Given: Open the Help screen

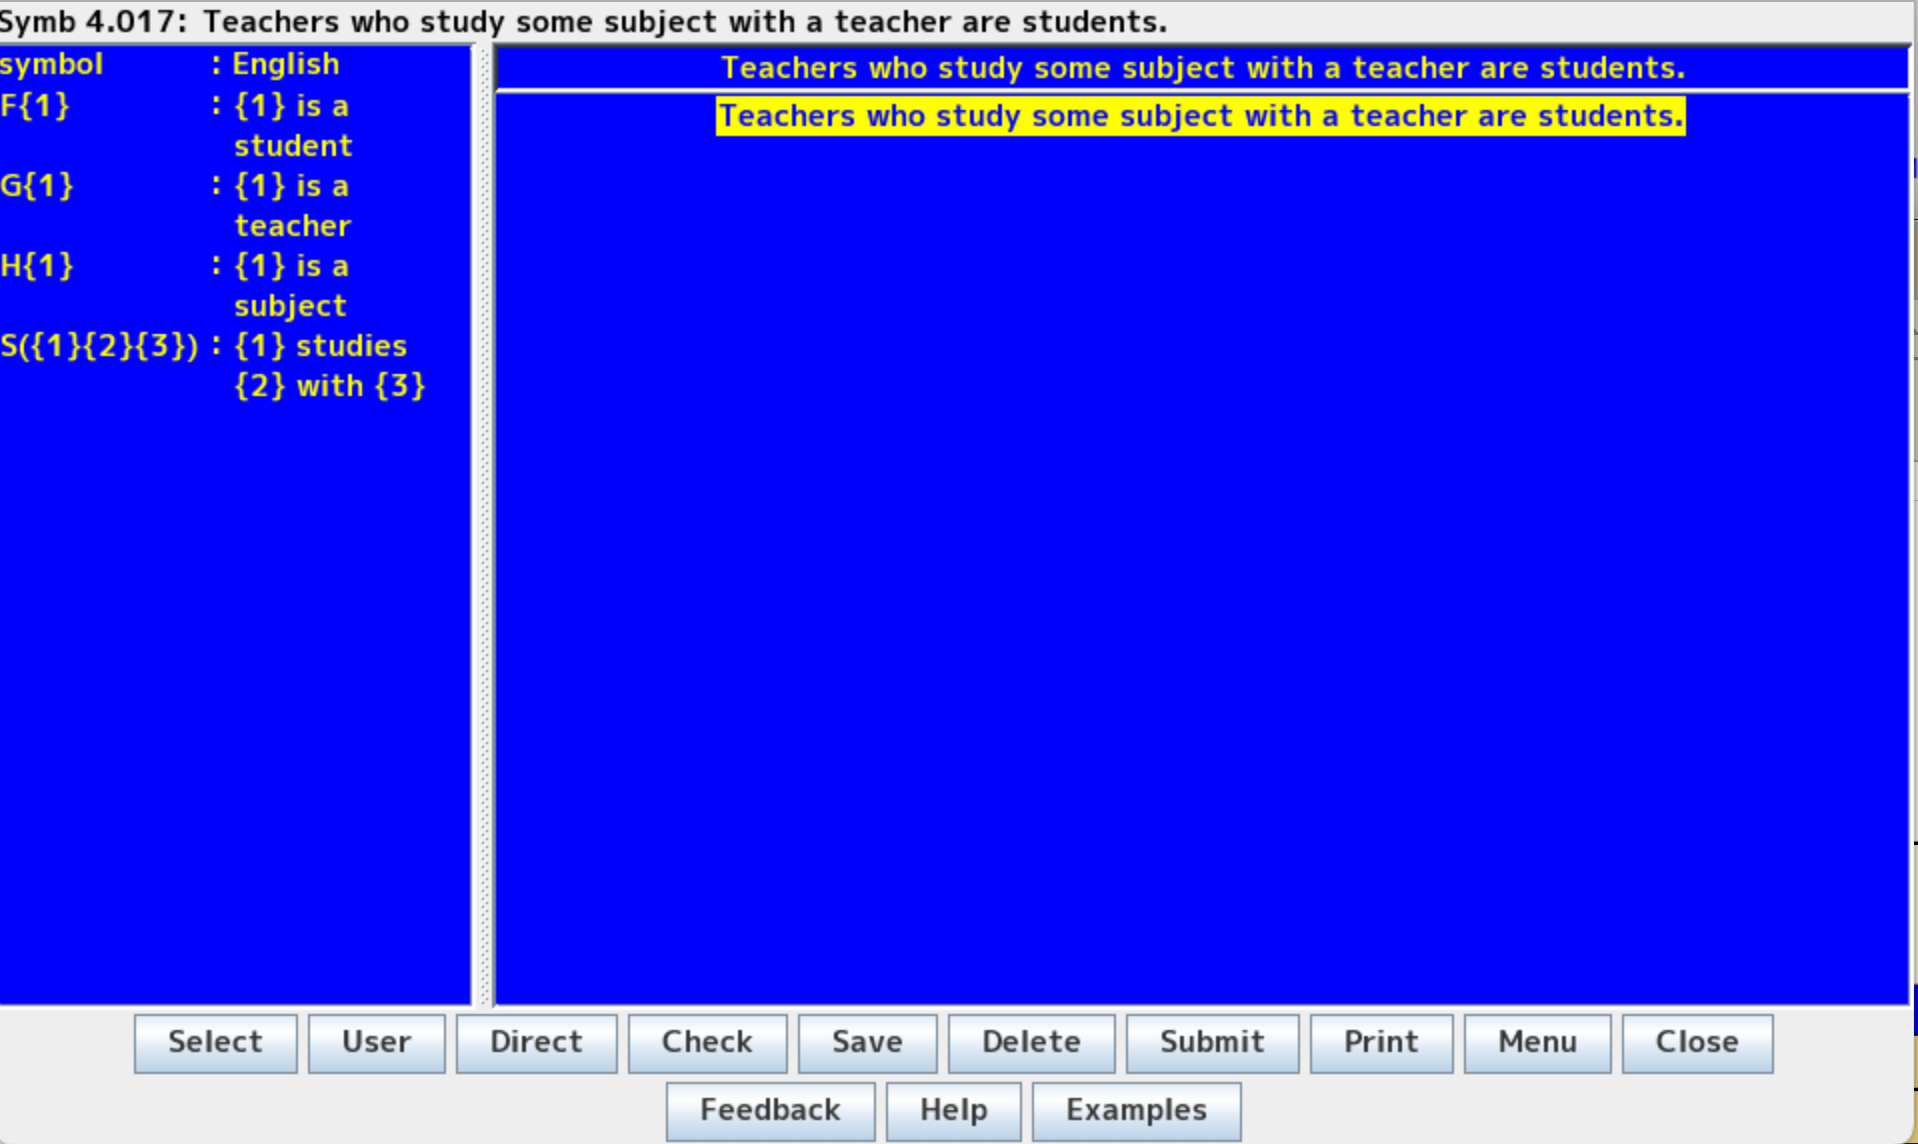Looking at the screenshot, I should (952, 1110).
